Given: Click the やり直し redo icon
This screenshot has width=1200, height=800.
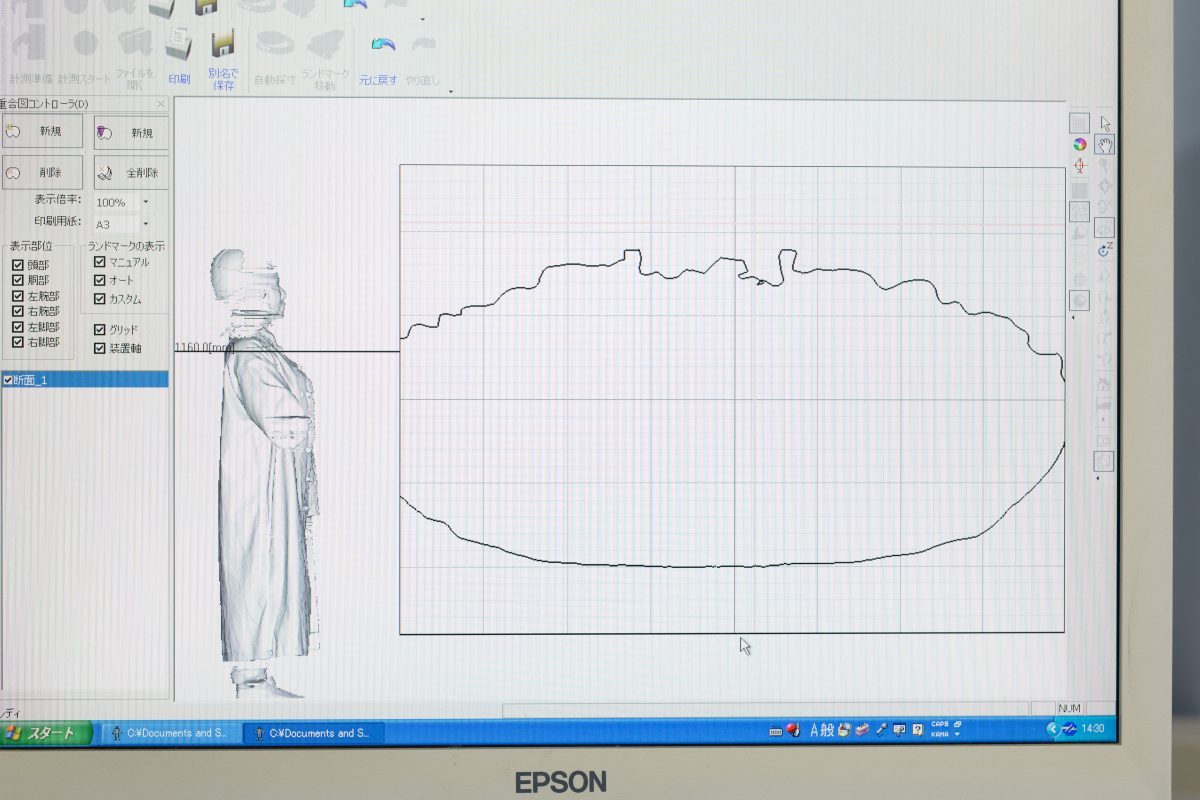Looking at the screenshot, I should tap(424, 45).
